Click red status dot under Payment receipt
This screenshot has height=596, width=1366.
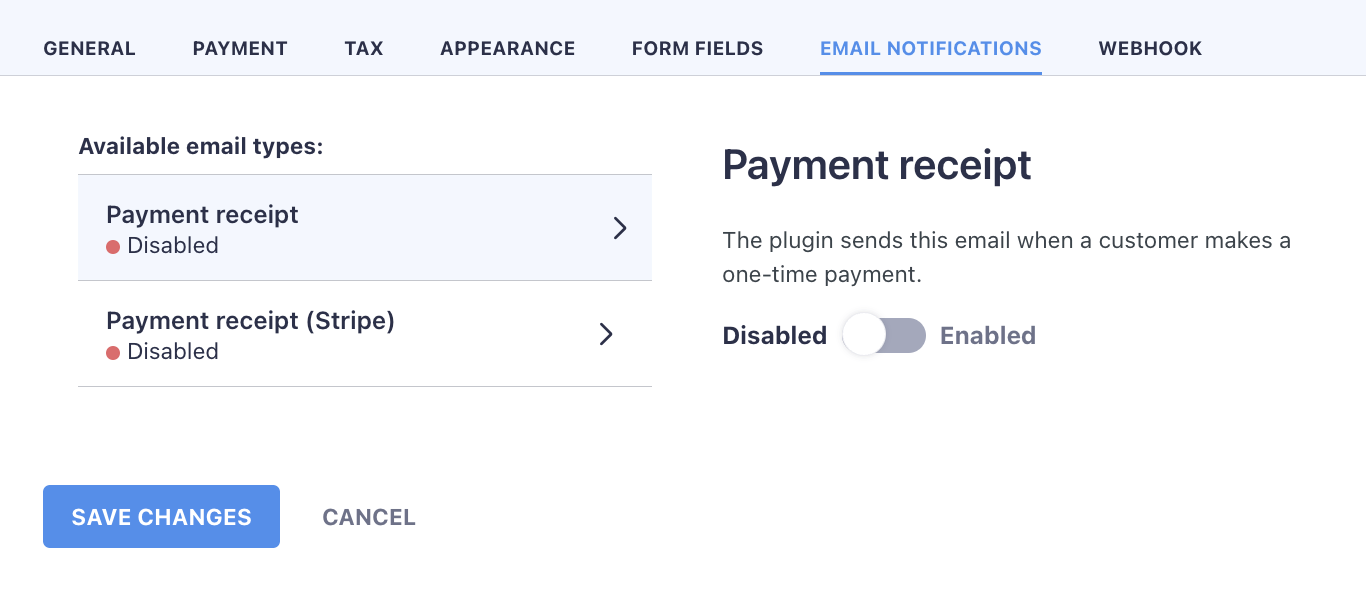[x=113, y=246]
